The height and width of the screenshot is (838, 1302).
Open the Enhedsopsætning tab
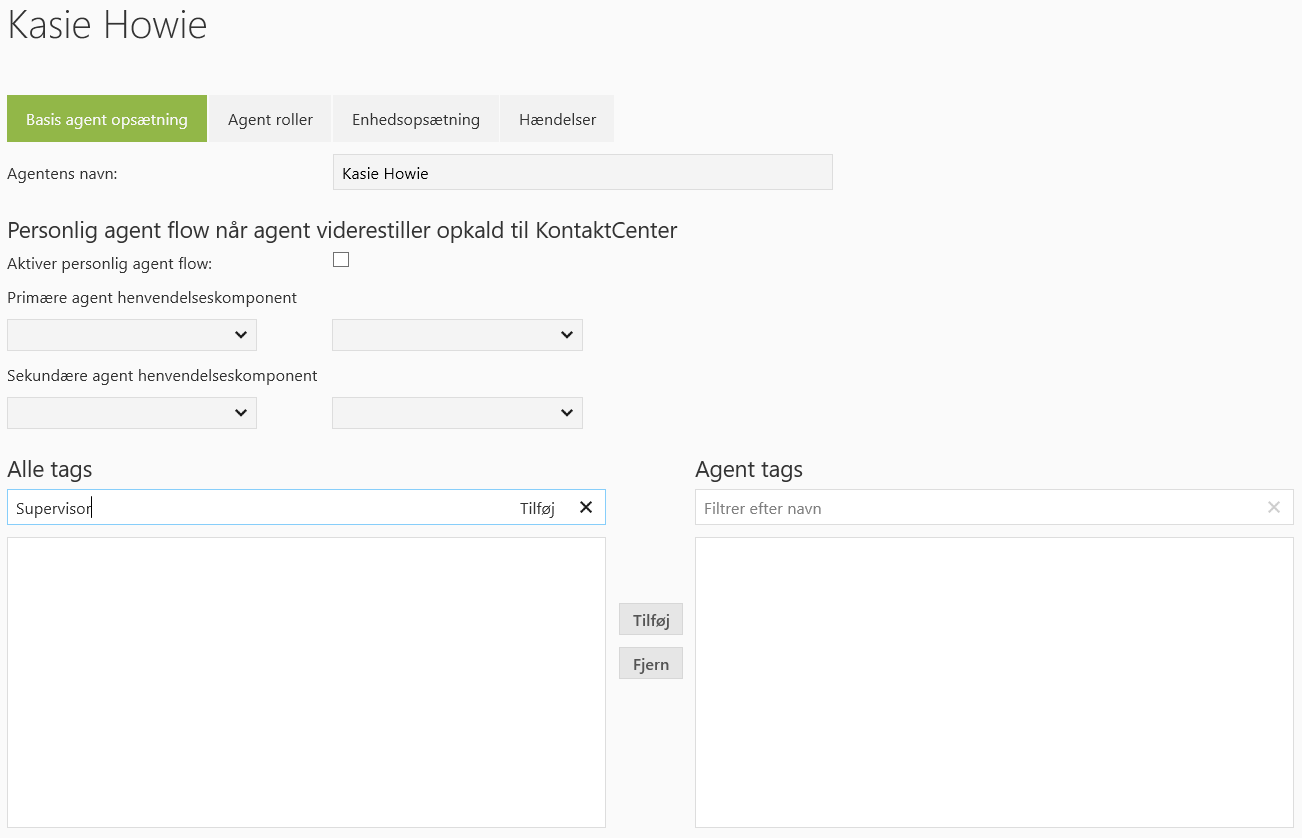click(415, 119)
